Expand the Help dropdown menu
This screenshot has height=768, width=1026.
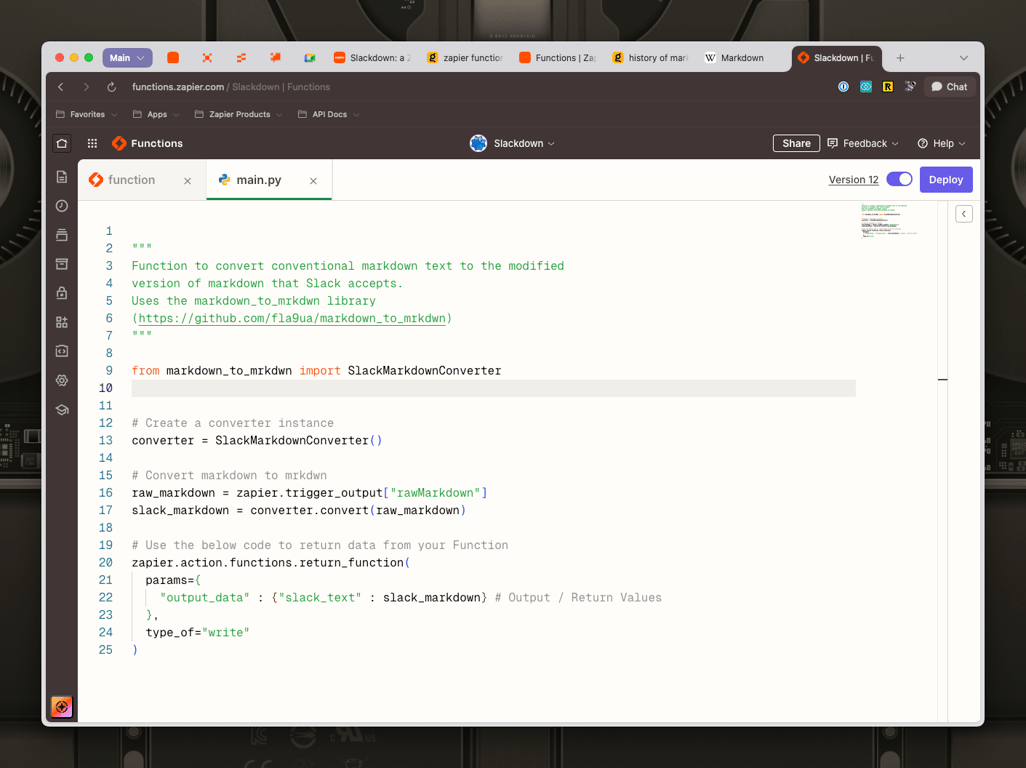click(941, 143)
